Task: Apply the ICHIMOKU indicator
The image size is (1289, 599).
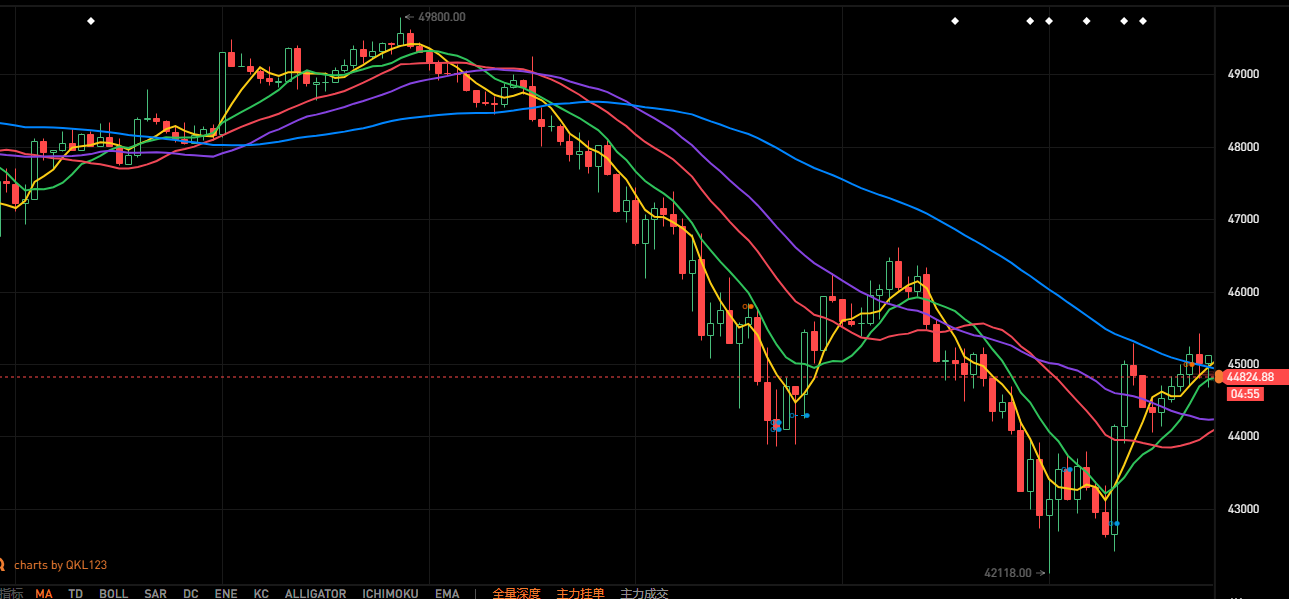Action: [390, 593]
